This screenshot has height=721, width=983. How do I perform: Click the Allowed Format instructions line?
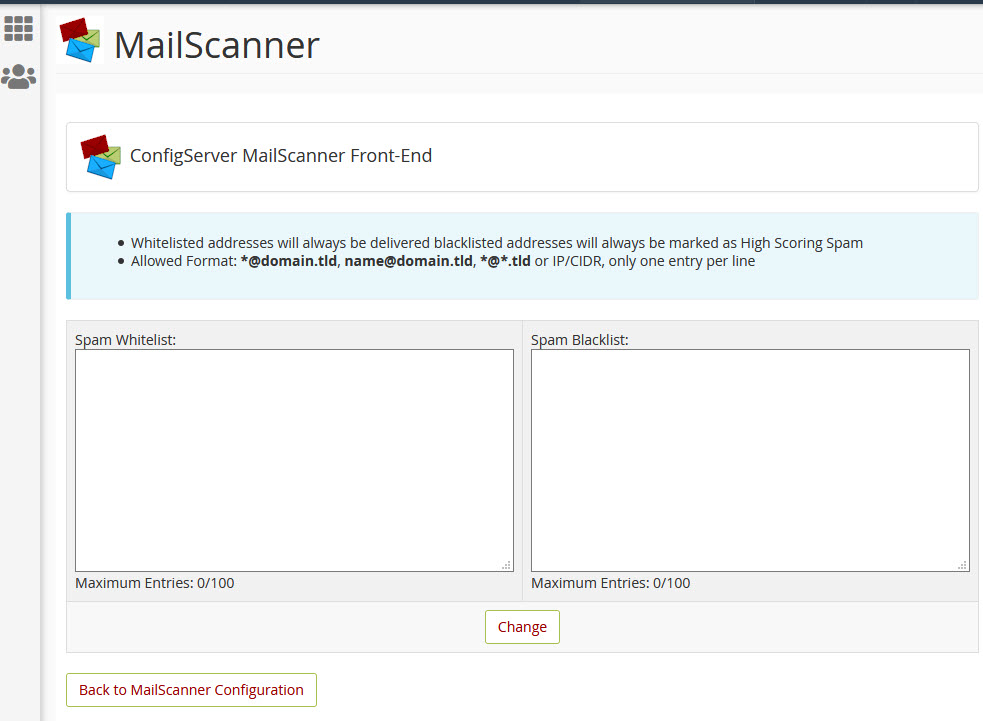(x=443, y=261)
